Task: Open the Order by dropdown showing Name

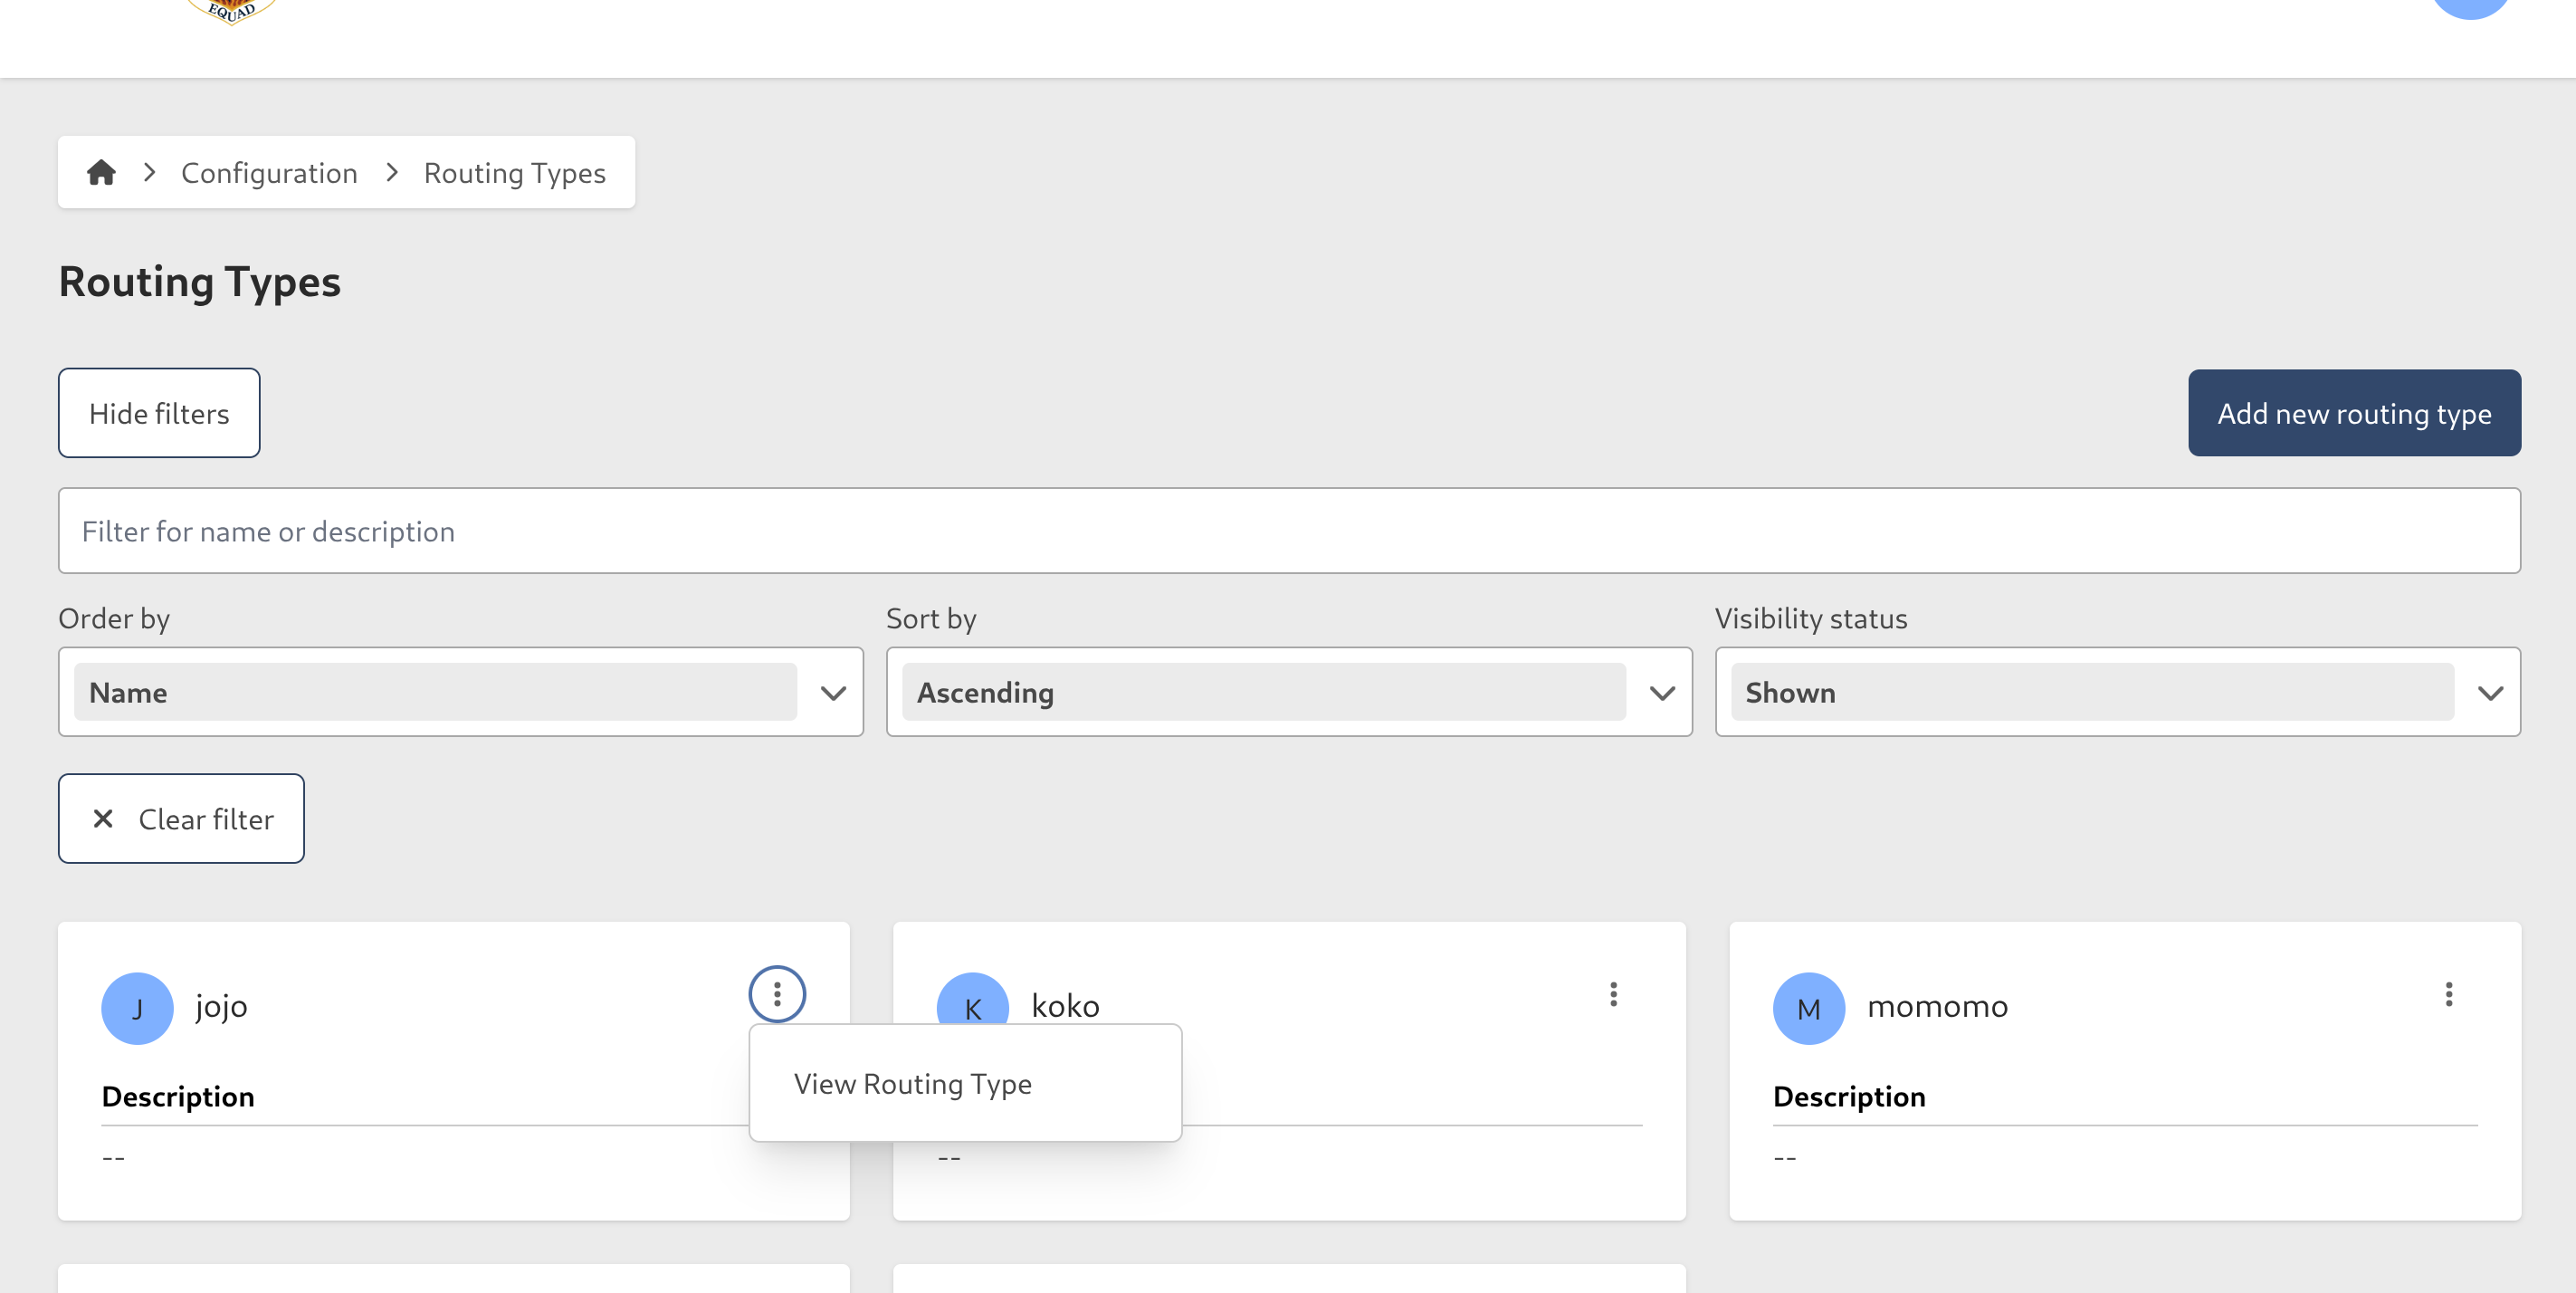Action: pyautogui.click(x=461, y=691)
